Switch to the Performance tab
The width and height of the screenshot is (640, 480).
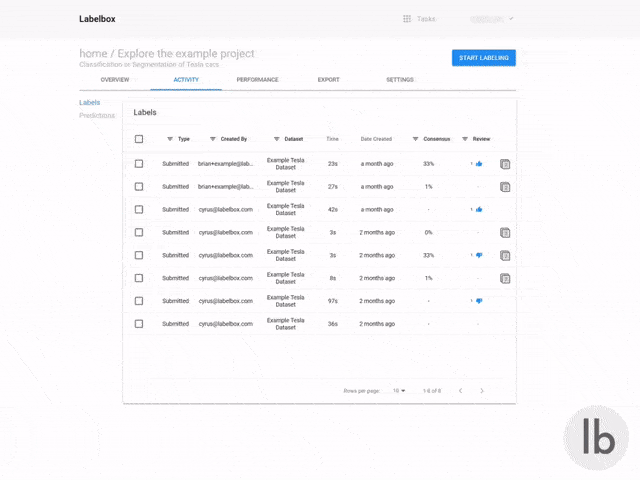258,80
